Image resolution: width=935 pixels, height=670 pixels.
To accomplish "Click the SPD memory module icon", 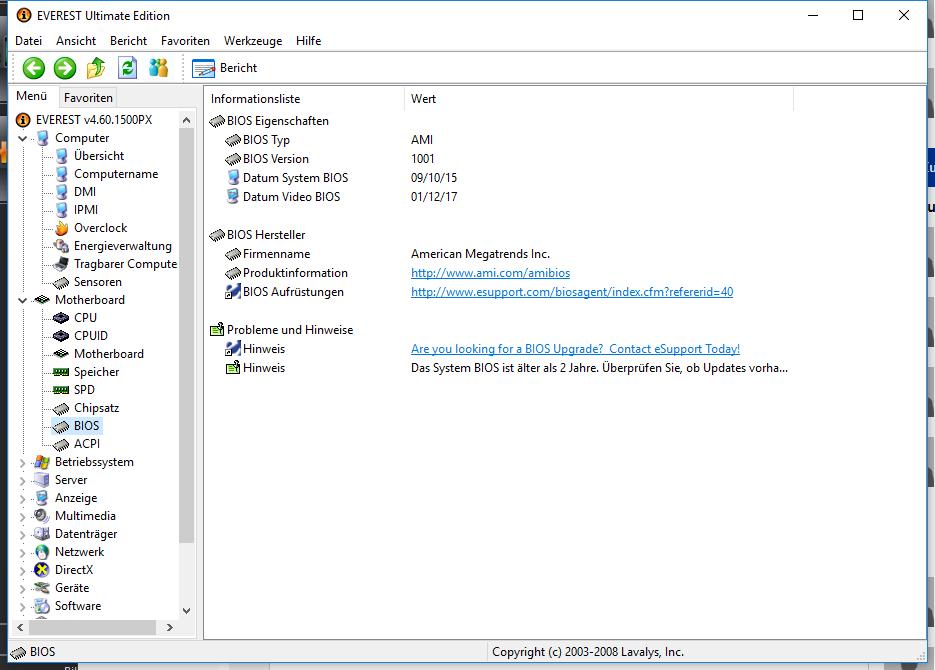I will click(x=61, y=390).
